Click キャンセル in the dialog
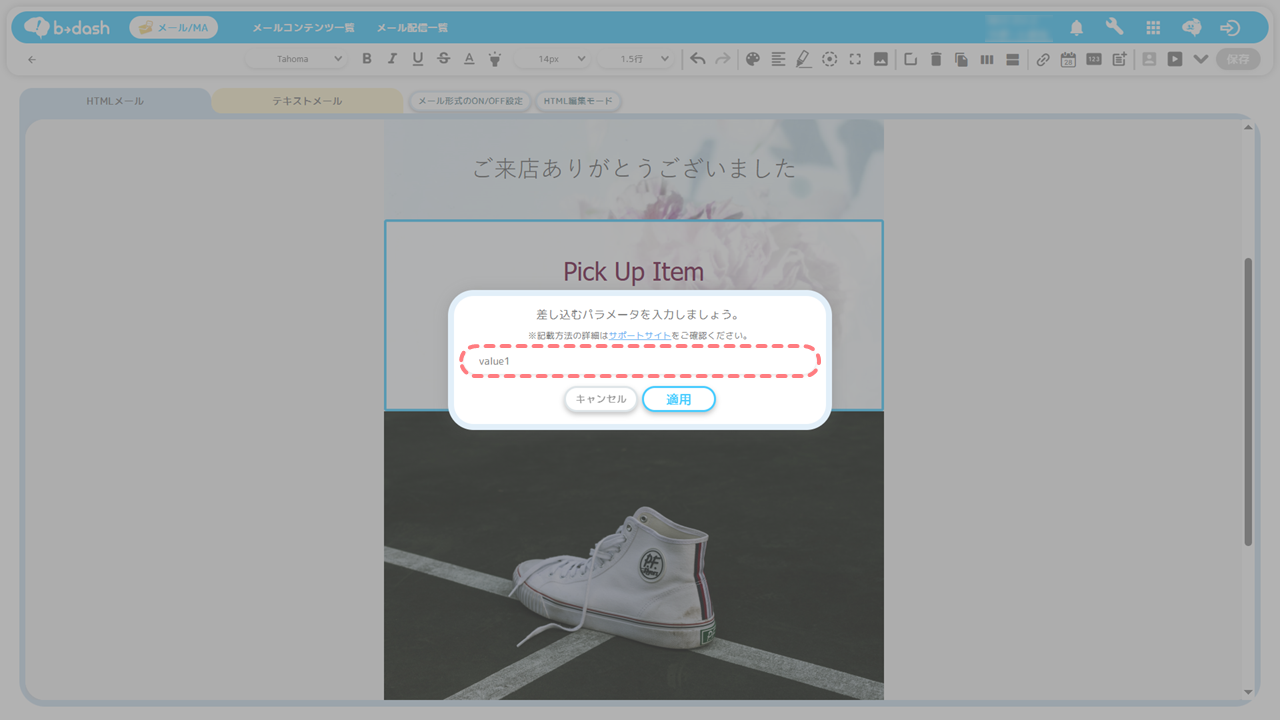Screen dimensions: 1280x720 click(601, 399)
